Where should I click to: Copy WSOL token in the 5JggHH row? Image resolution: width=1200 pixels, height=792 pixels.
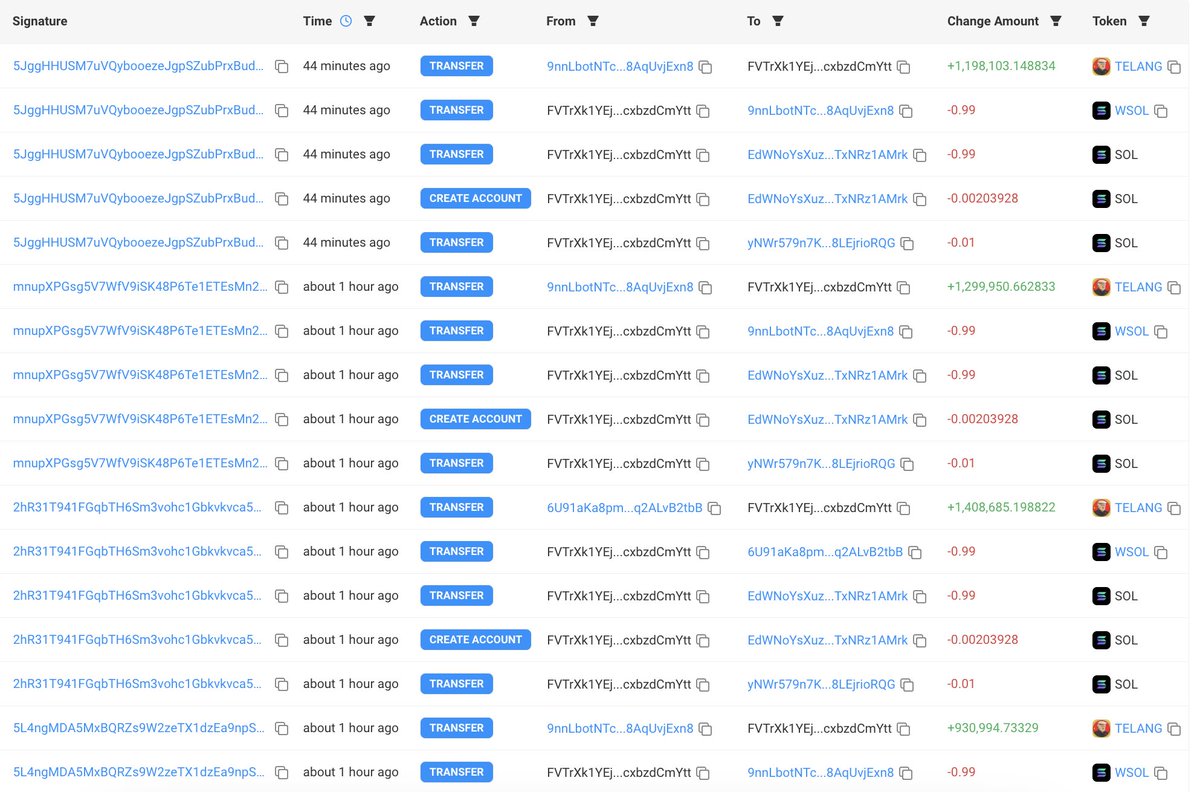click(x=1161, y=111)
